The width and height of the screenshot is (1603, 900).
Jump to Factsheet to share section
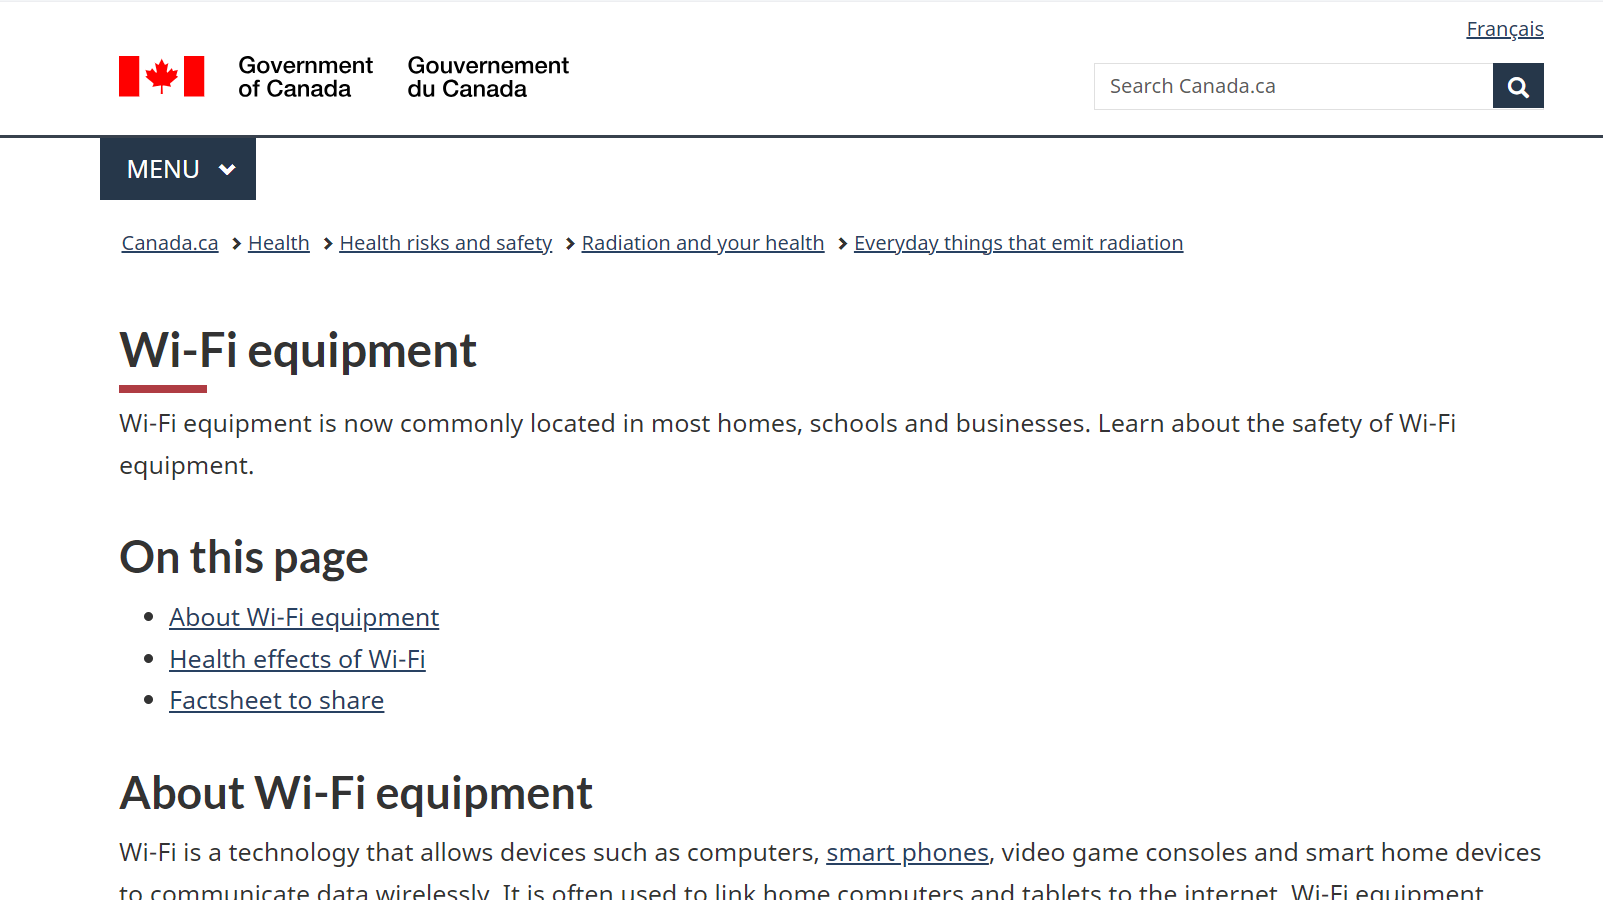pyautogui.click(x=276, y=700)
